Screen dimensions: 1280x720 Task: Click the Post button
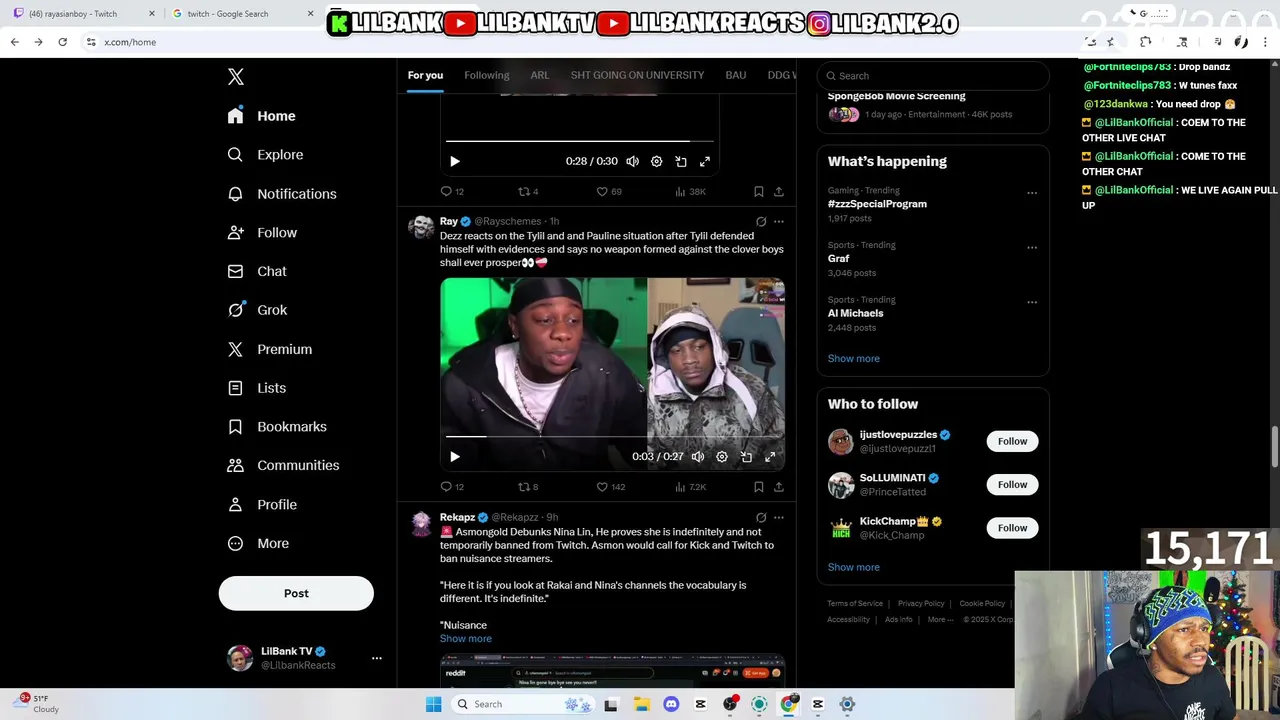coord(296,593)
